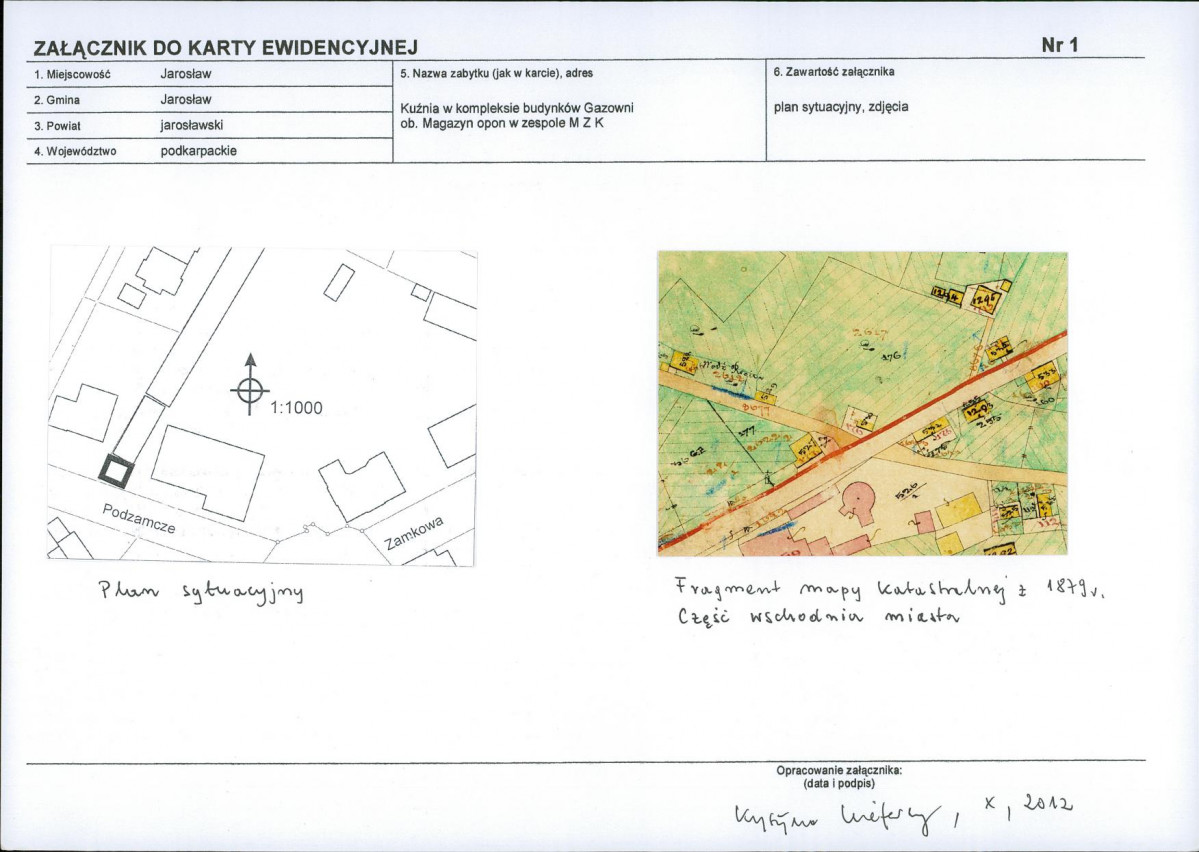The width and height of the screenshot is (1199, 852).
Task: Click the attachment content plan sytuacyjny, zdjęcia
Action: pyautogui.click(x=841, y=107)
